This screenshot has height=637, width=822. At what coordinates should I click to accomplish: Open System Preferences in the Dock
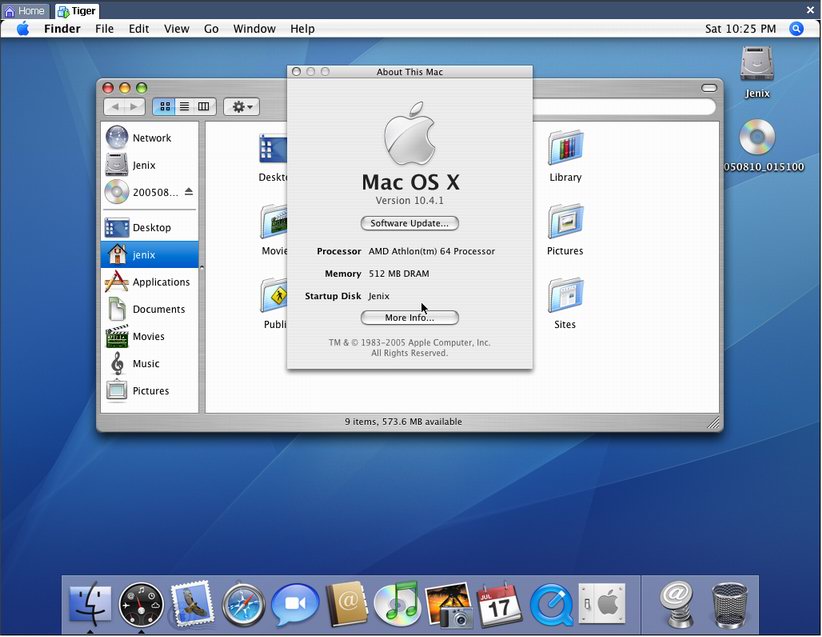tap(602, 603)
